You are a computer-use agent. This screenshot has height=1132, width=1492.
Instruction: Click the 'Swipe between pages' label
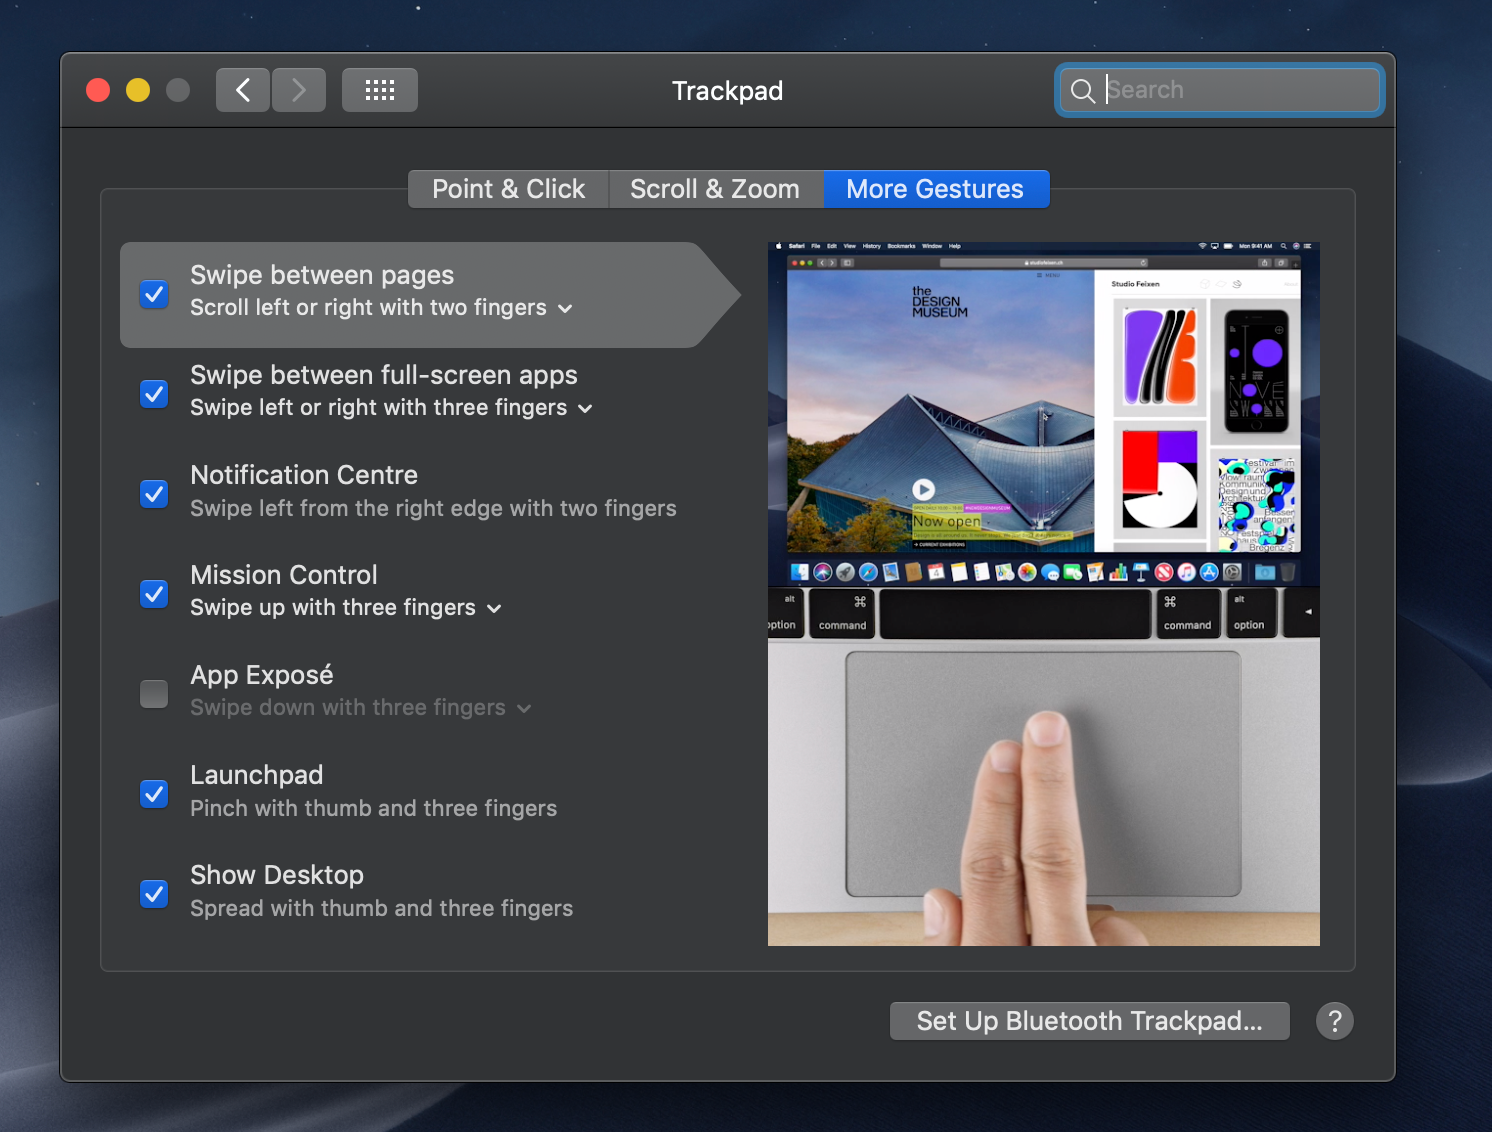322,275
